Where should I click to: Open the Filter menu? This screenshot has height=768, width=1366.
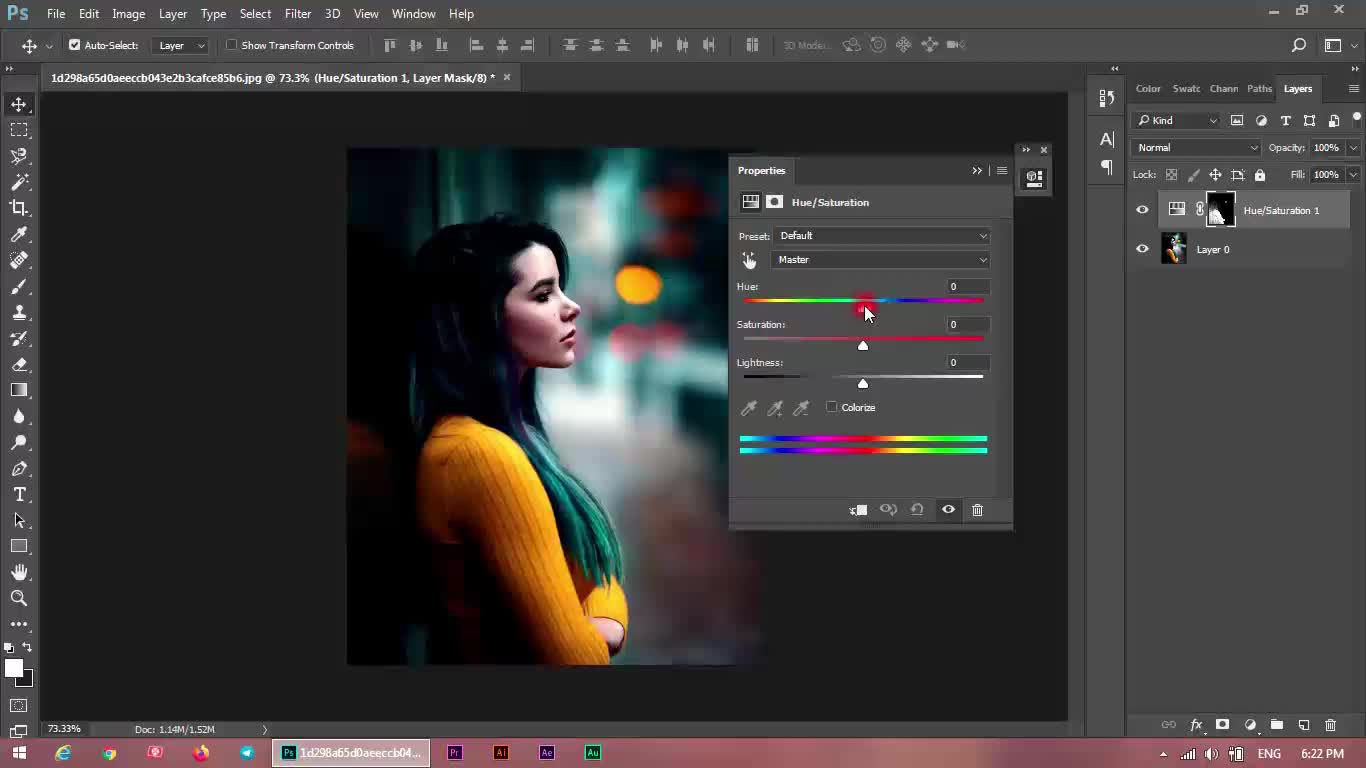297,14
